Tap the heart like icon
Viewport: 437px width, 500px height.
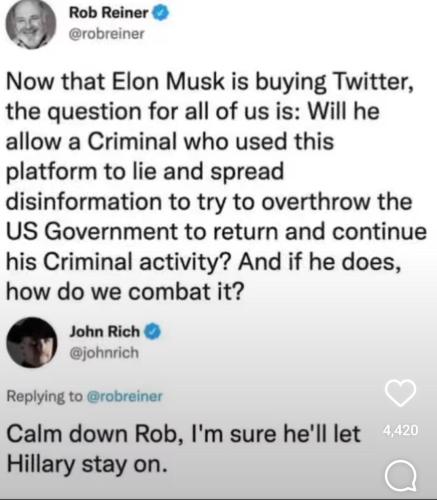[400, 393]
